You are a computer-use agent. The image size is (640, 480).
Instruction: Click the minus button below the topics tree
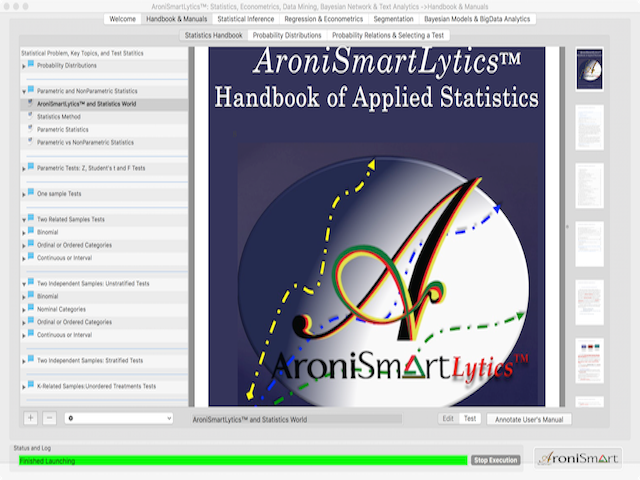coord(49,418)
